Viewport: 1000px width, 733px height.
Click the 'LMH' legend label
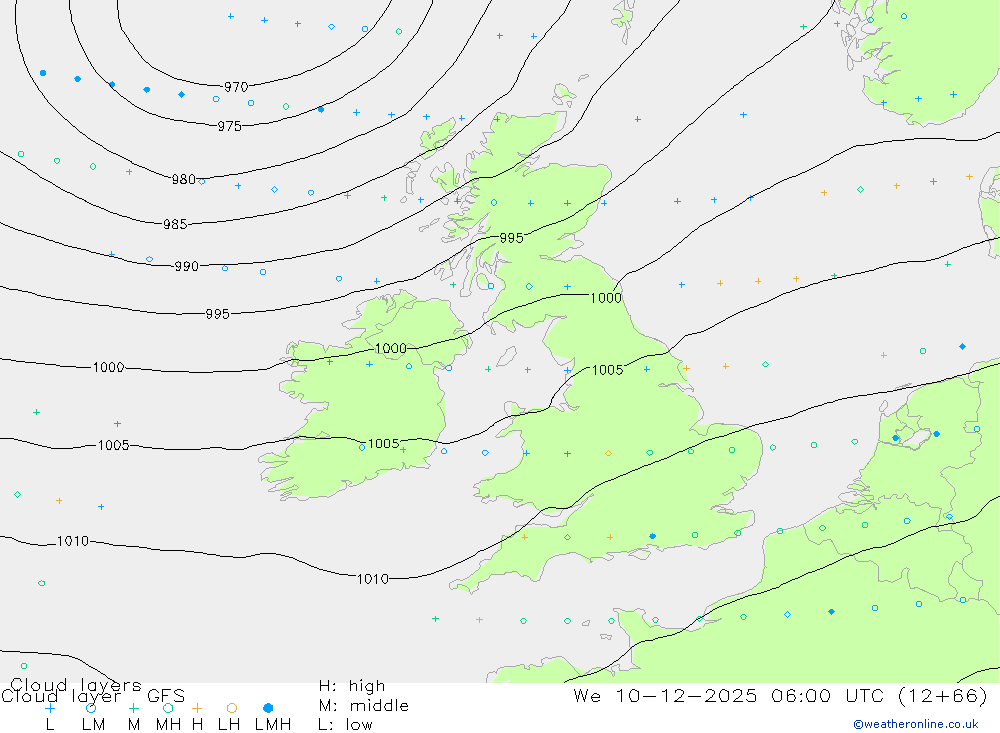273,725
